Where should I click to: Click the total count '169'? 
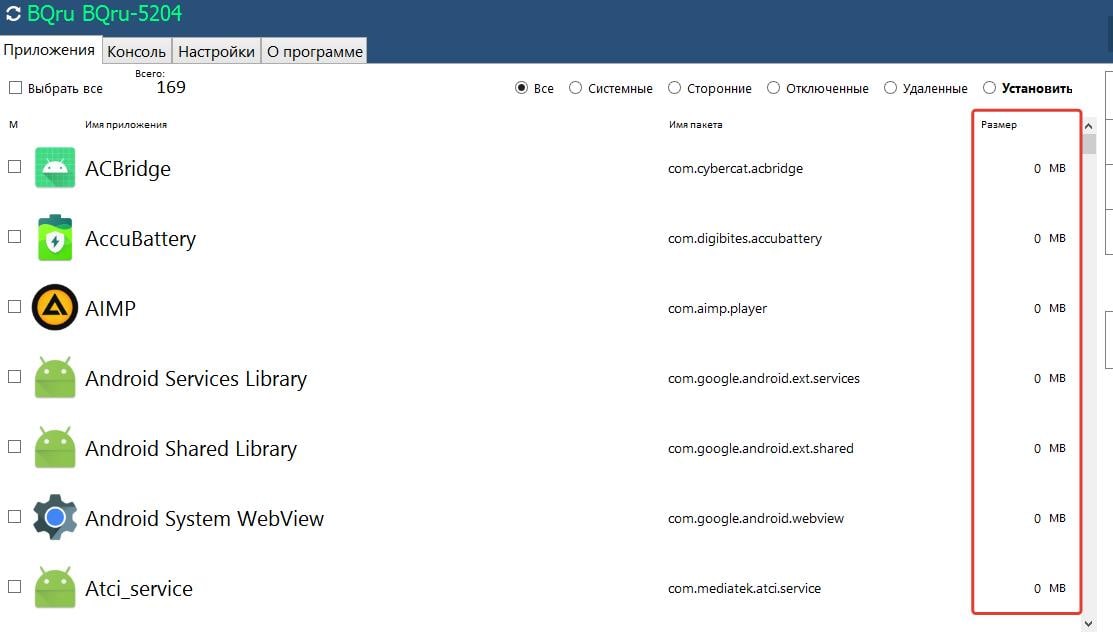tap(171, 87)
